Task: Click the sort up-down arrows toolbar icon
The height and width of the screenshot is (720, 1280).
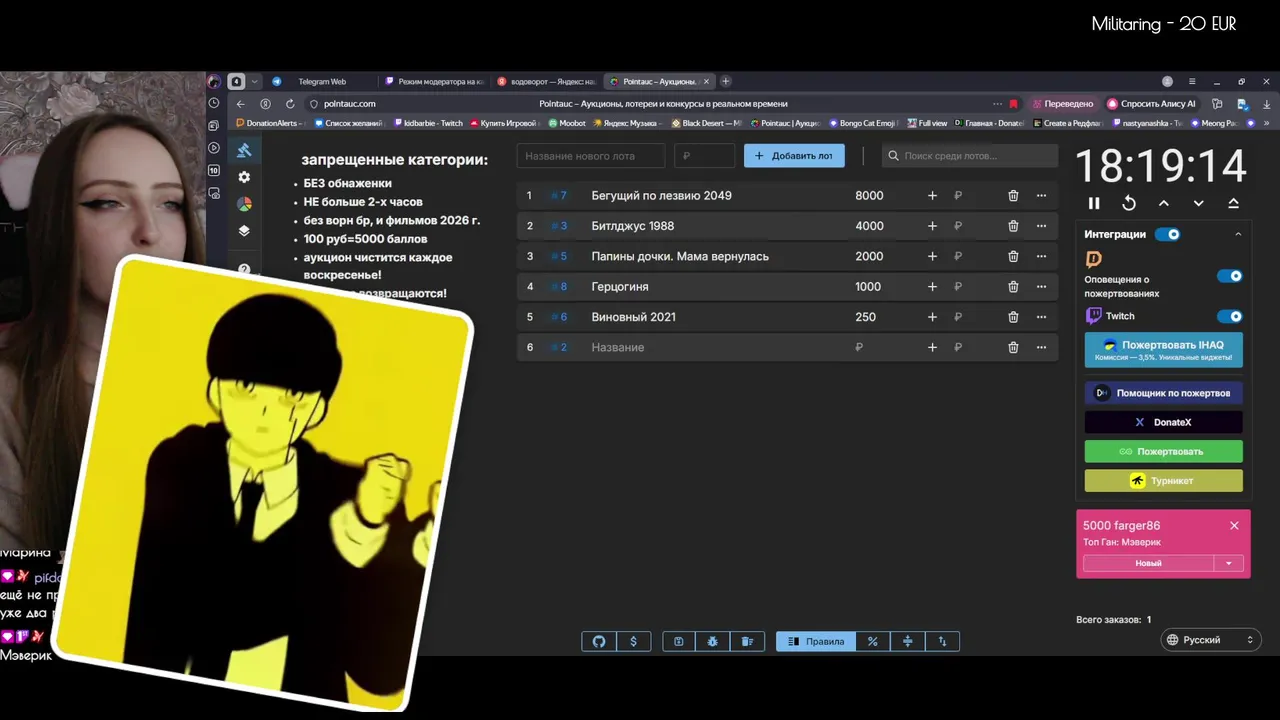Action: [942, 641]
